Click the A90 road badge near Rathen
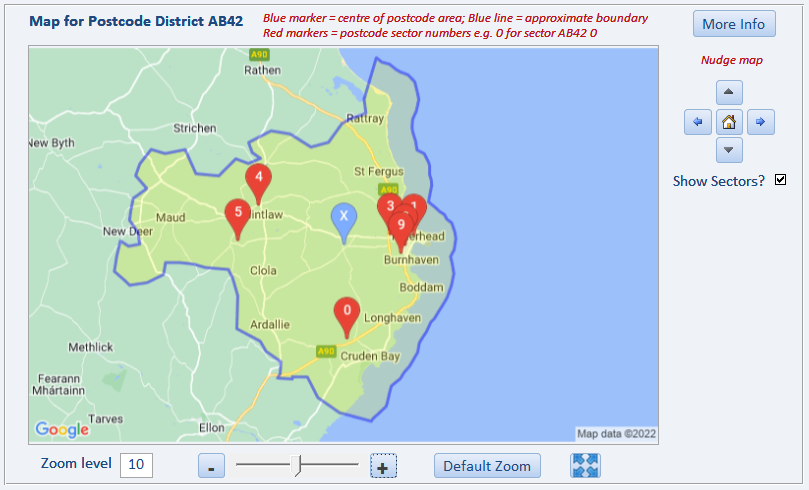This screenshot has height=490, width=809. click(259, 54)
